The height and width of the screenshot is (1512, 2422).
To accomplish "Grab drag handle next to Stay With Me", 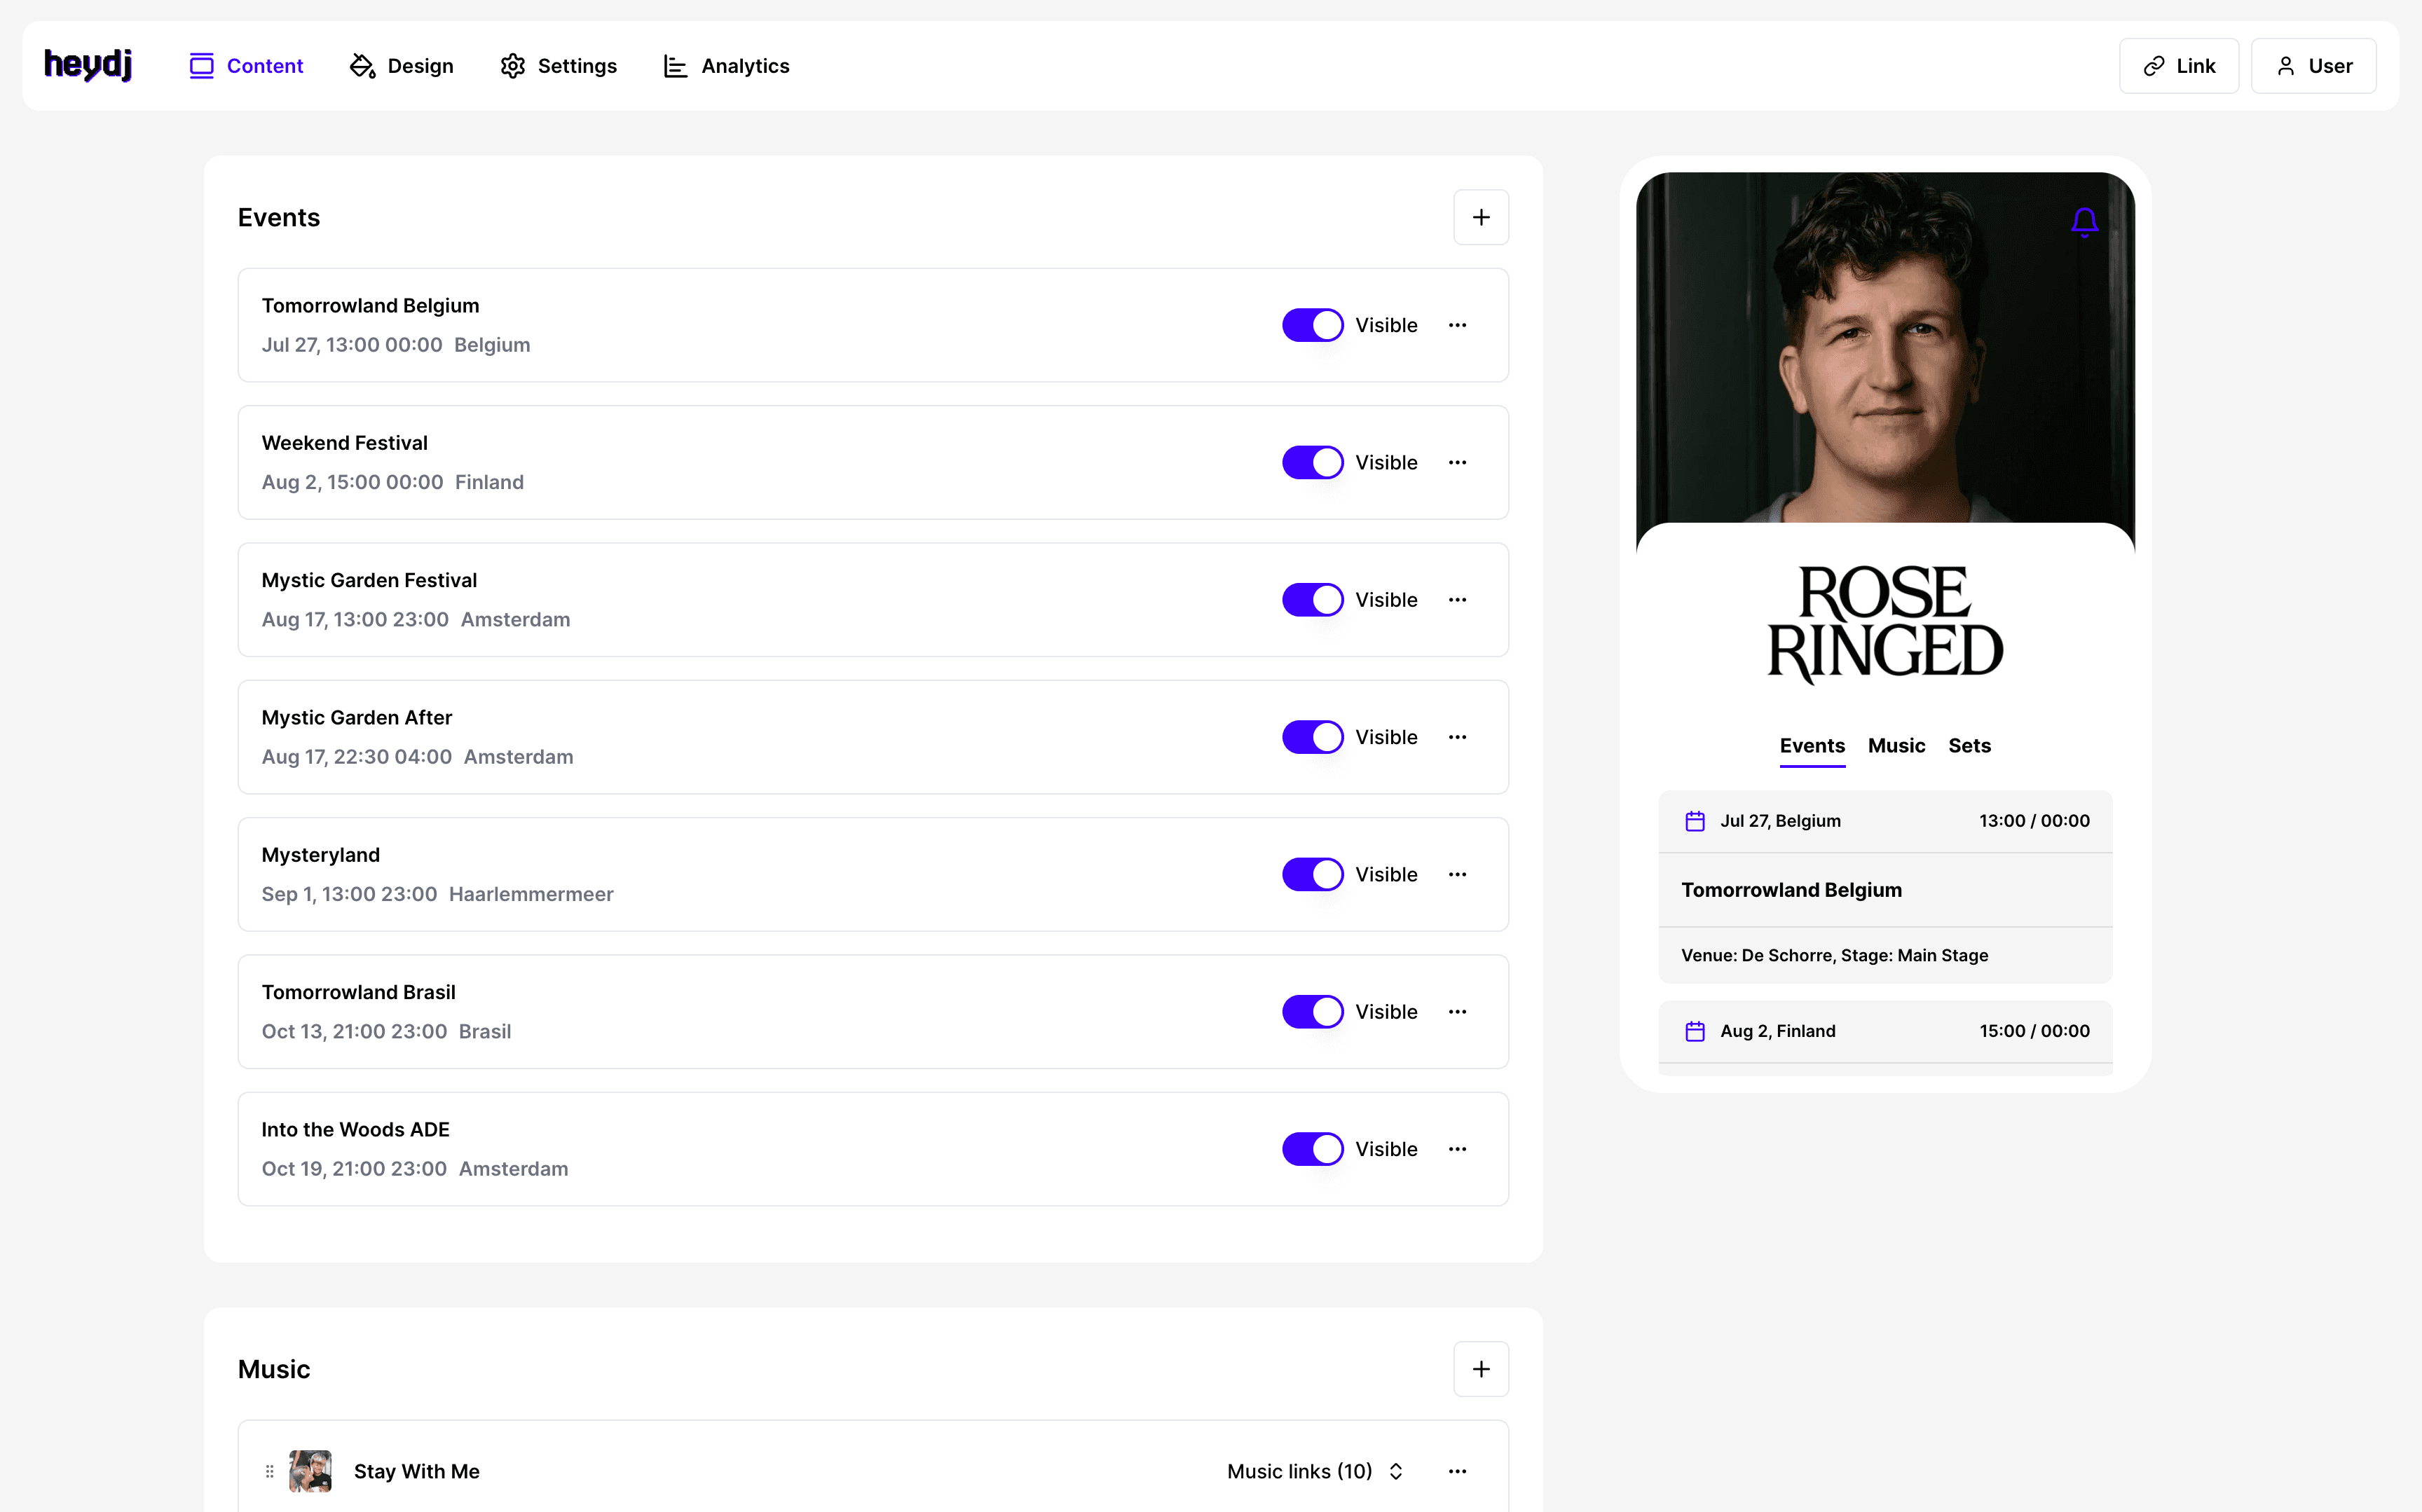I will coord(269,1471).
